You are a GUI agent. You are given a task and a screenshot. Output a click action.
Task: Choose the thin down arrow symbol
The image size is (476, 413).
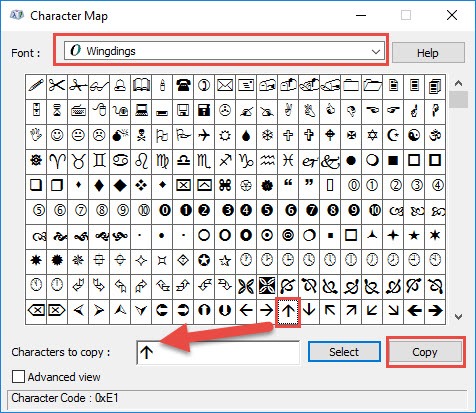pos(309,311)
